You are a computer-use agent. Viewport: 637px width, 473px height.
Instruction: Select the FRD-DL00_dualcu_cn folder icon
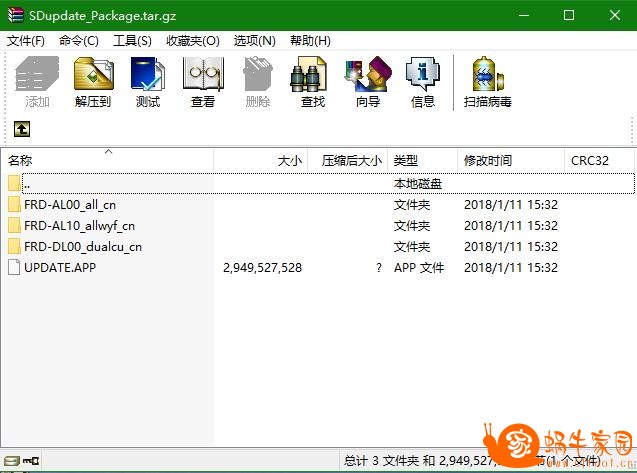click(x=15, y=247)
